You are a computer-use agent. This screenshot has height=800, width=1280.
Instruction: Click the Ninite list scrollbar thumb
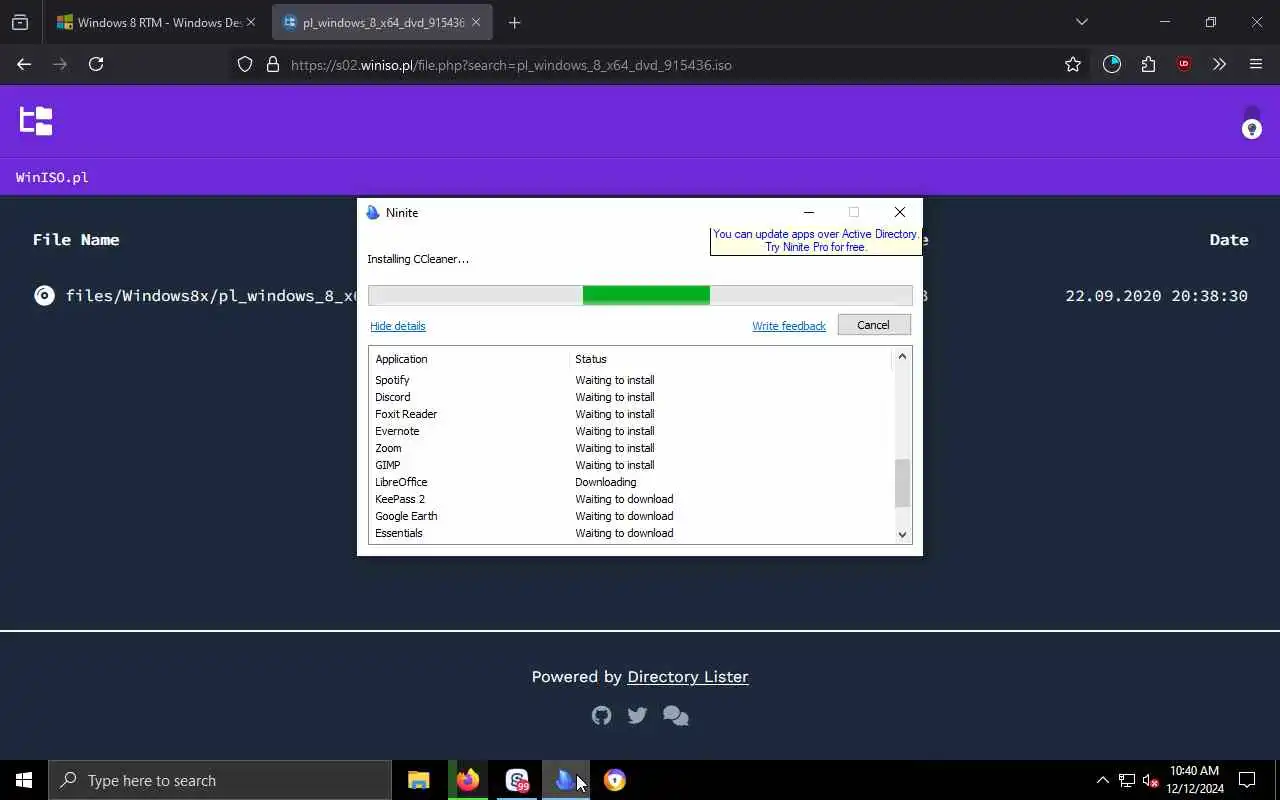tap(902, 483)
